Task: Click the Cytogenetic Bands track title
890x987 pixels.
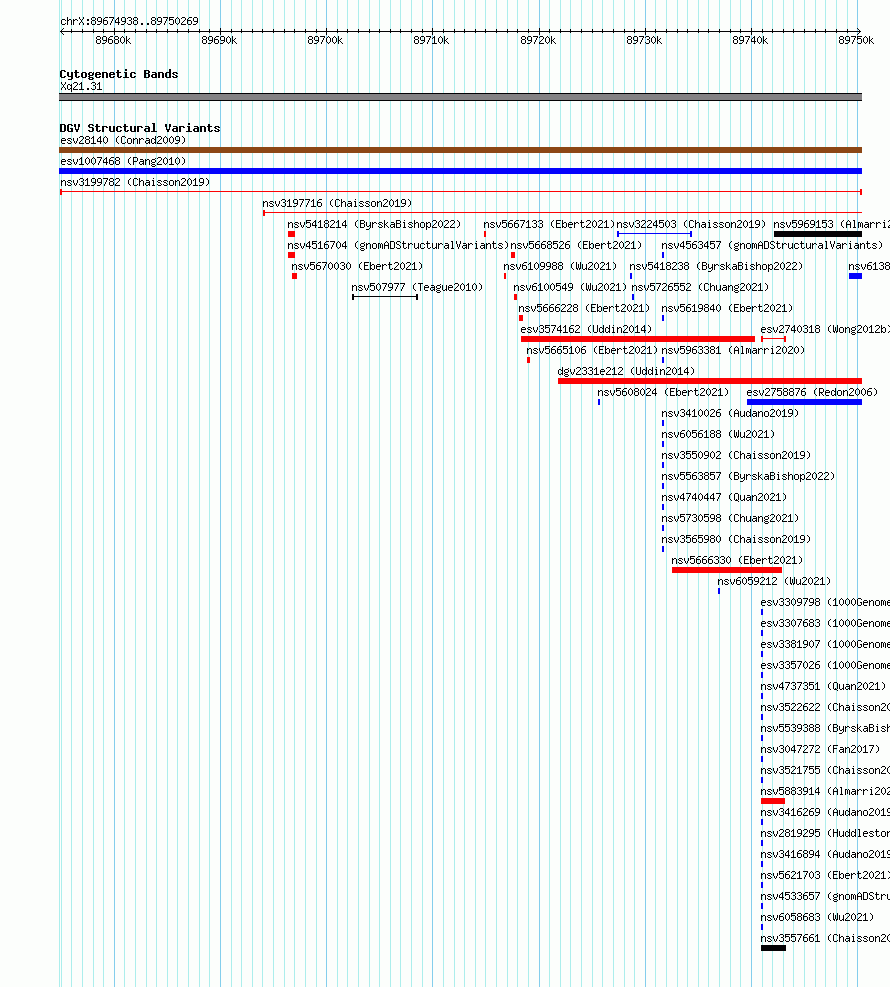Action: point(119,74)
